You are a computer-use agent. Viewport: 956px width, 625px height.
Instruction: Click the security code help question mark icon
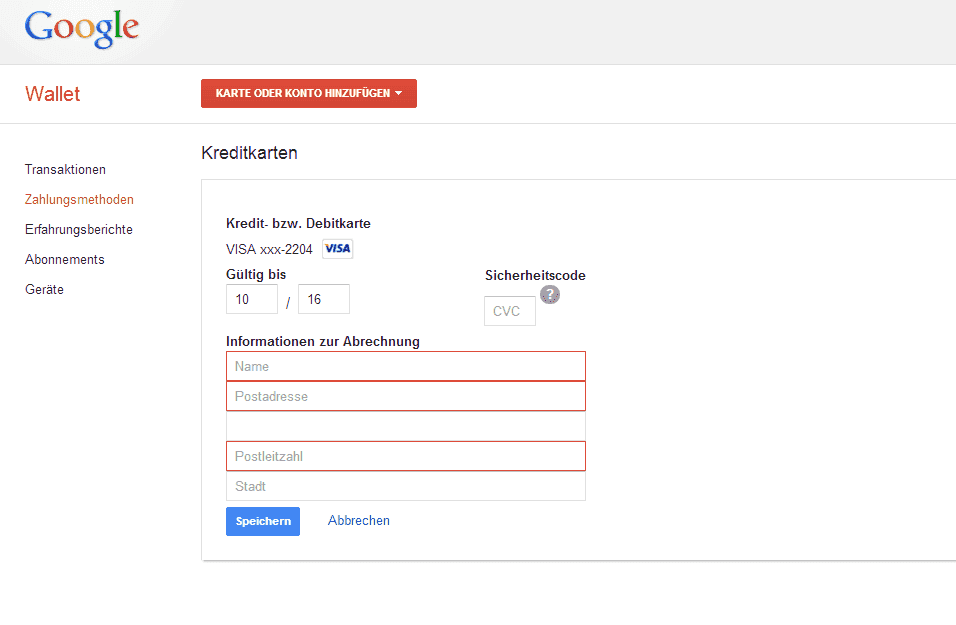(x=550, y=295)
